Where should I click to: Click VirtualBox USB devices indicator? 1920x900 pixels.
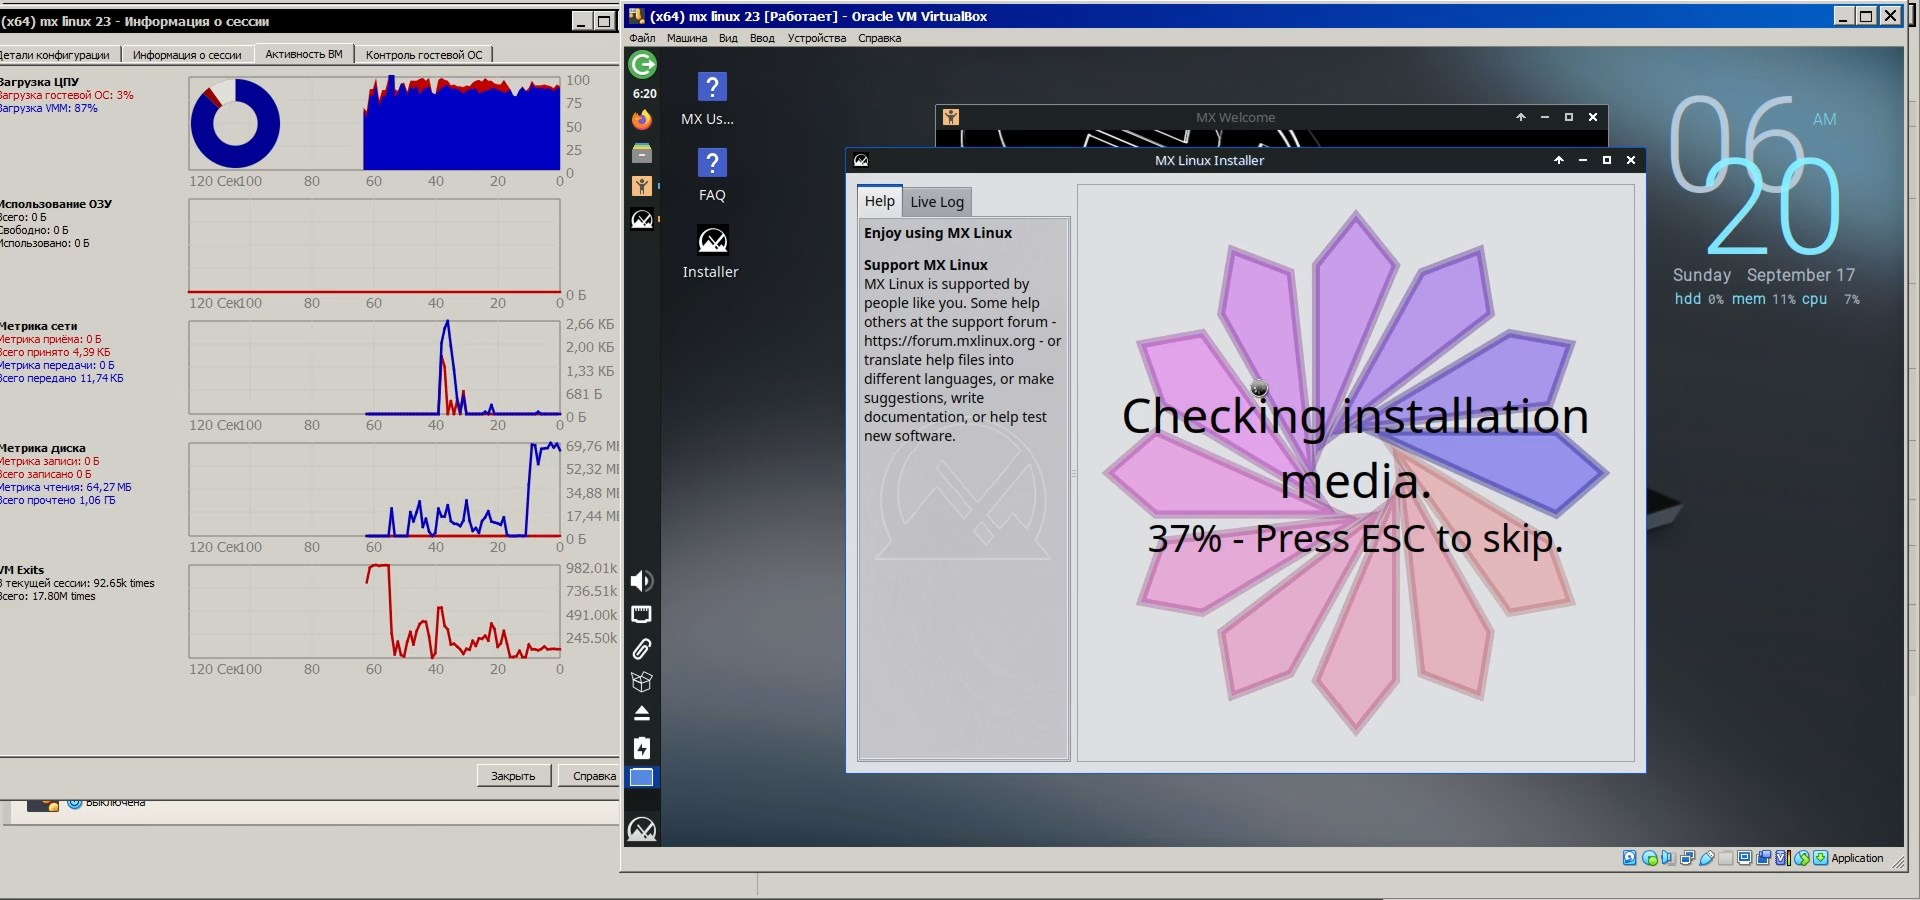[1707, 858]
